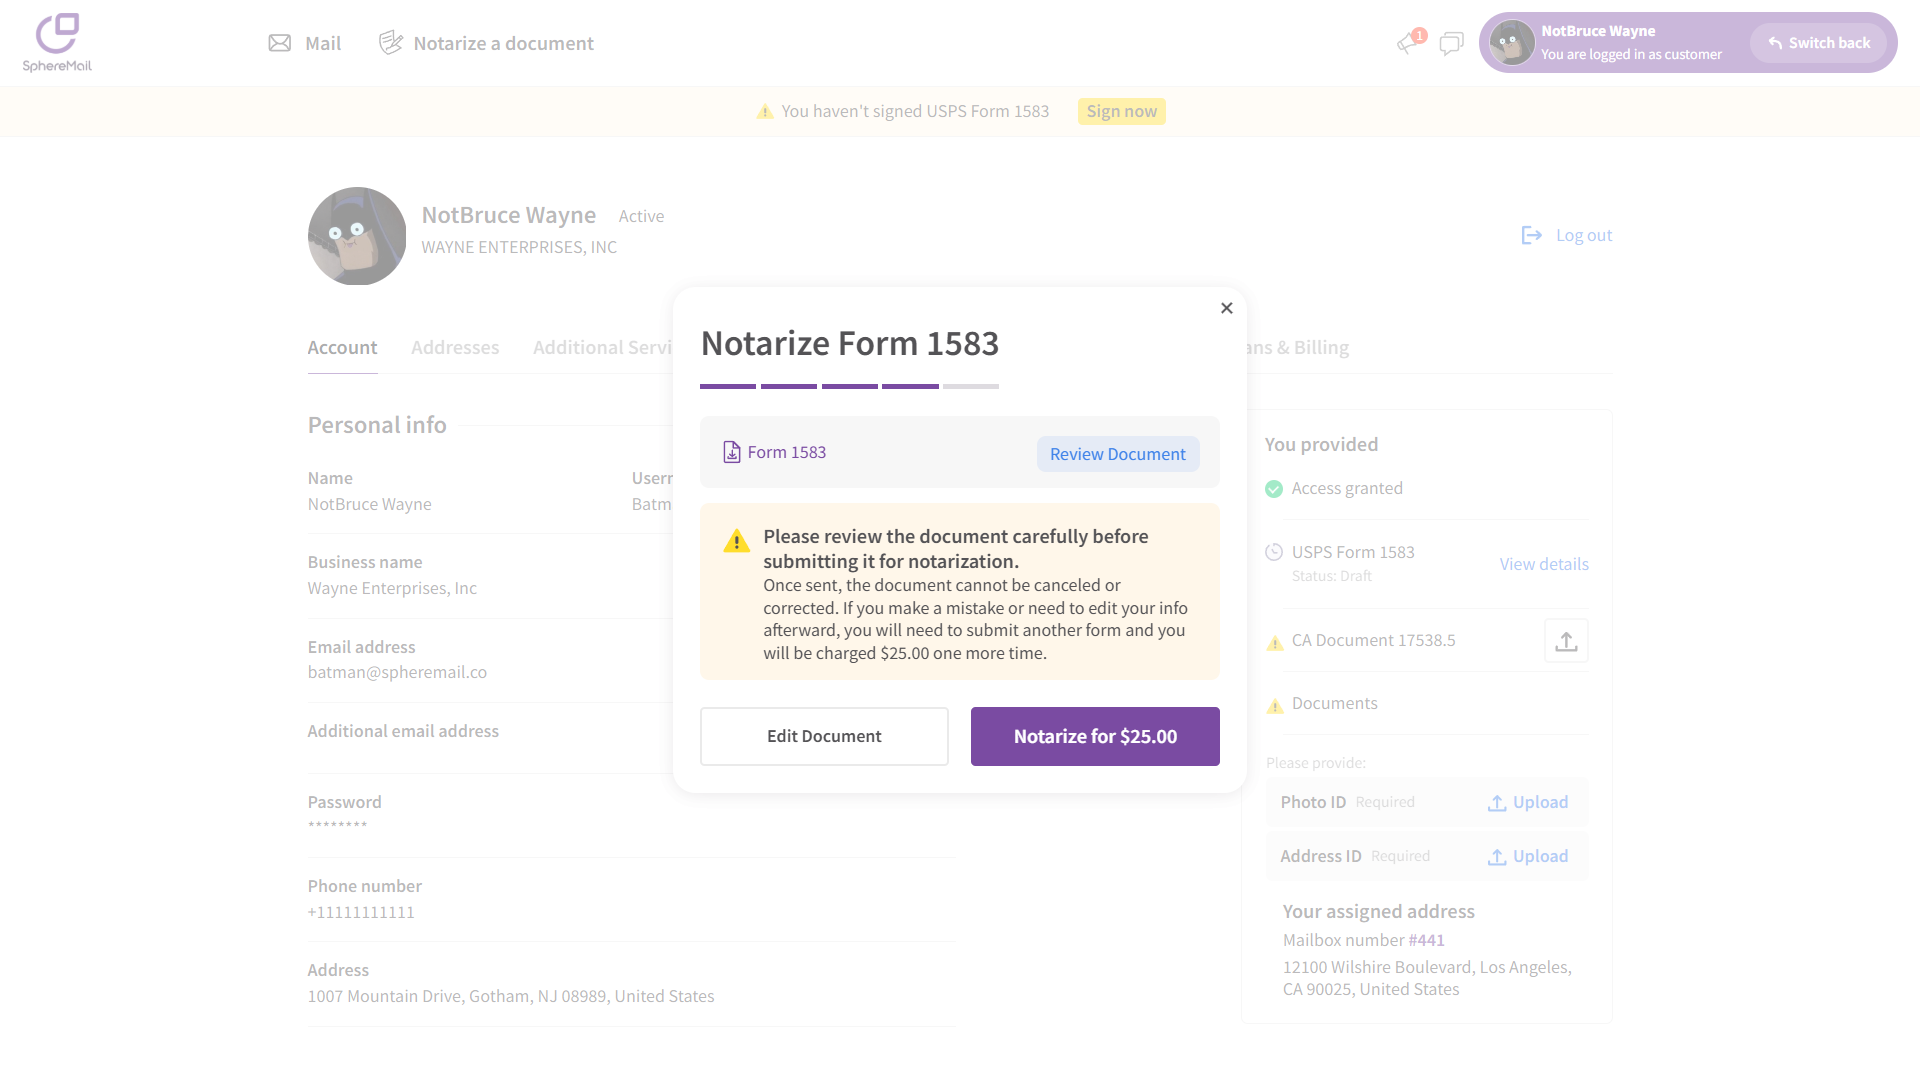Click Sign now in the banner
1920x1080 pixels.
[1121, 111]
